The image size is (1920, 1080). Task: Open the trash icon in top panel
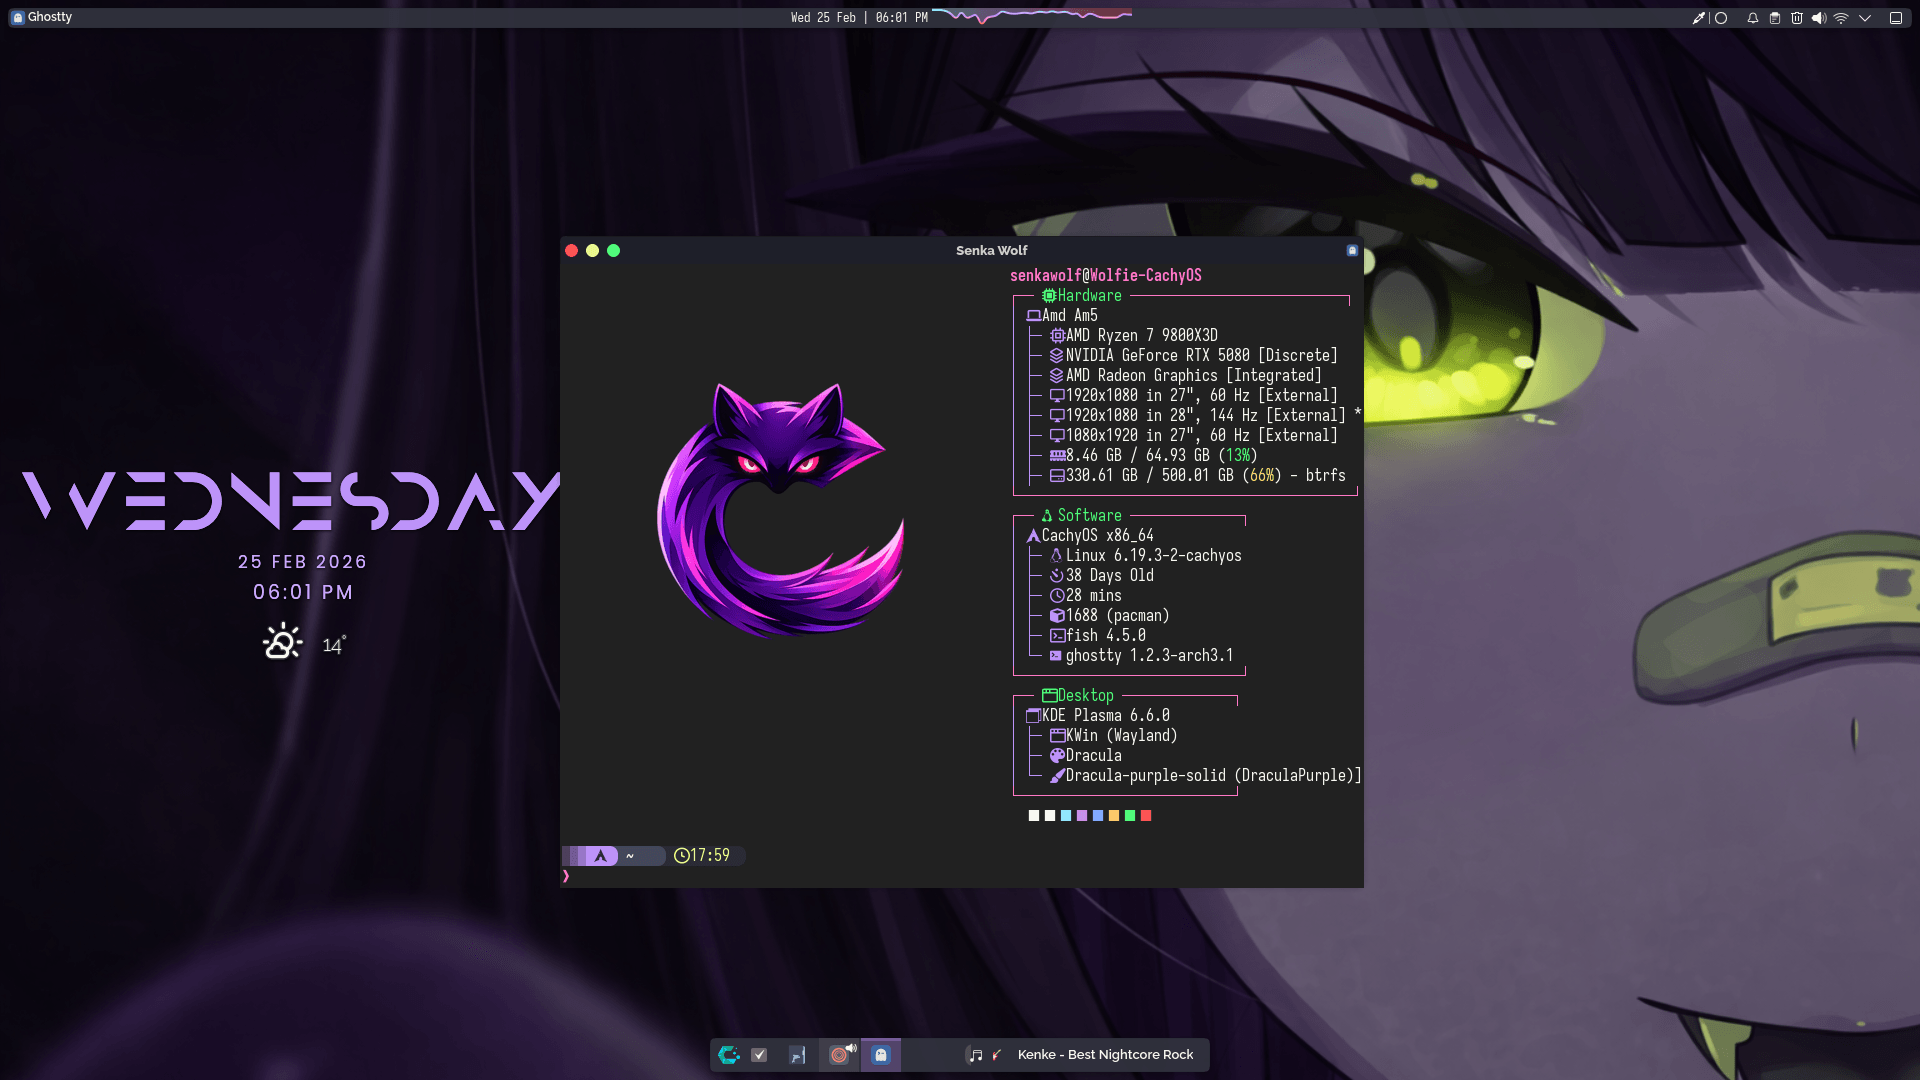pyautogui.click(x=1797, y=18)
